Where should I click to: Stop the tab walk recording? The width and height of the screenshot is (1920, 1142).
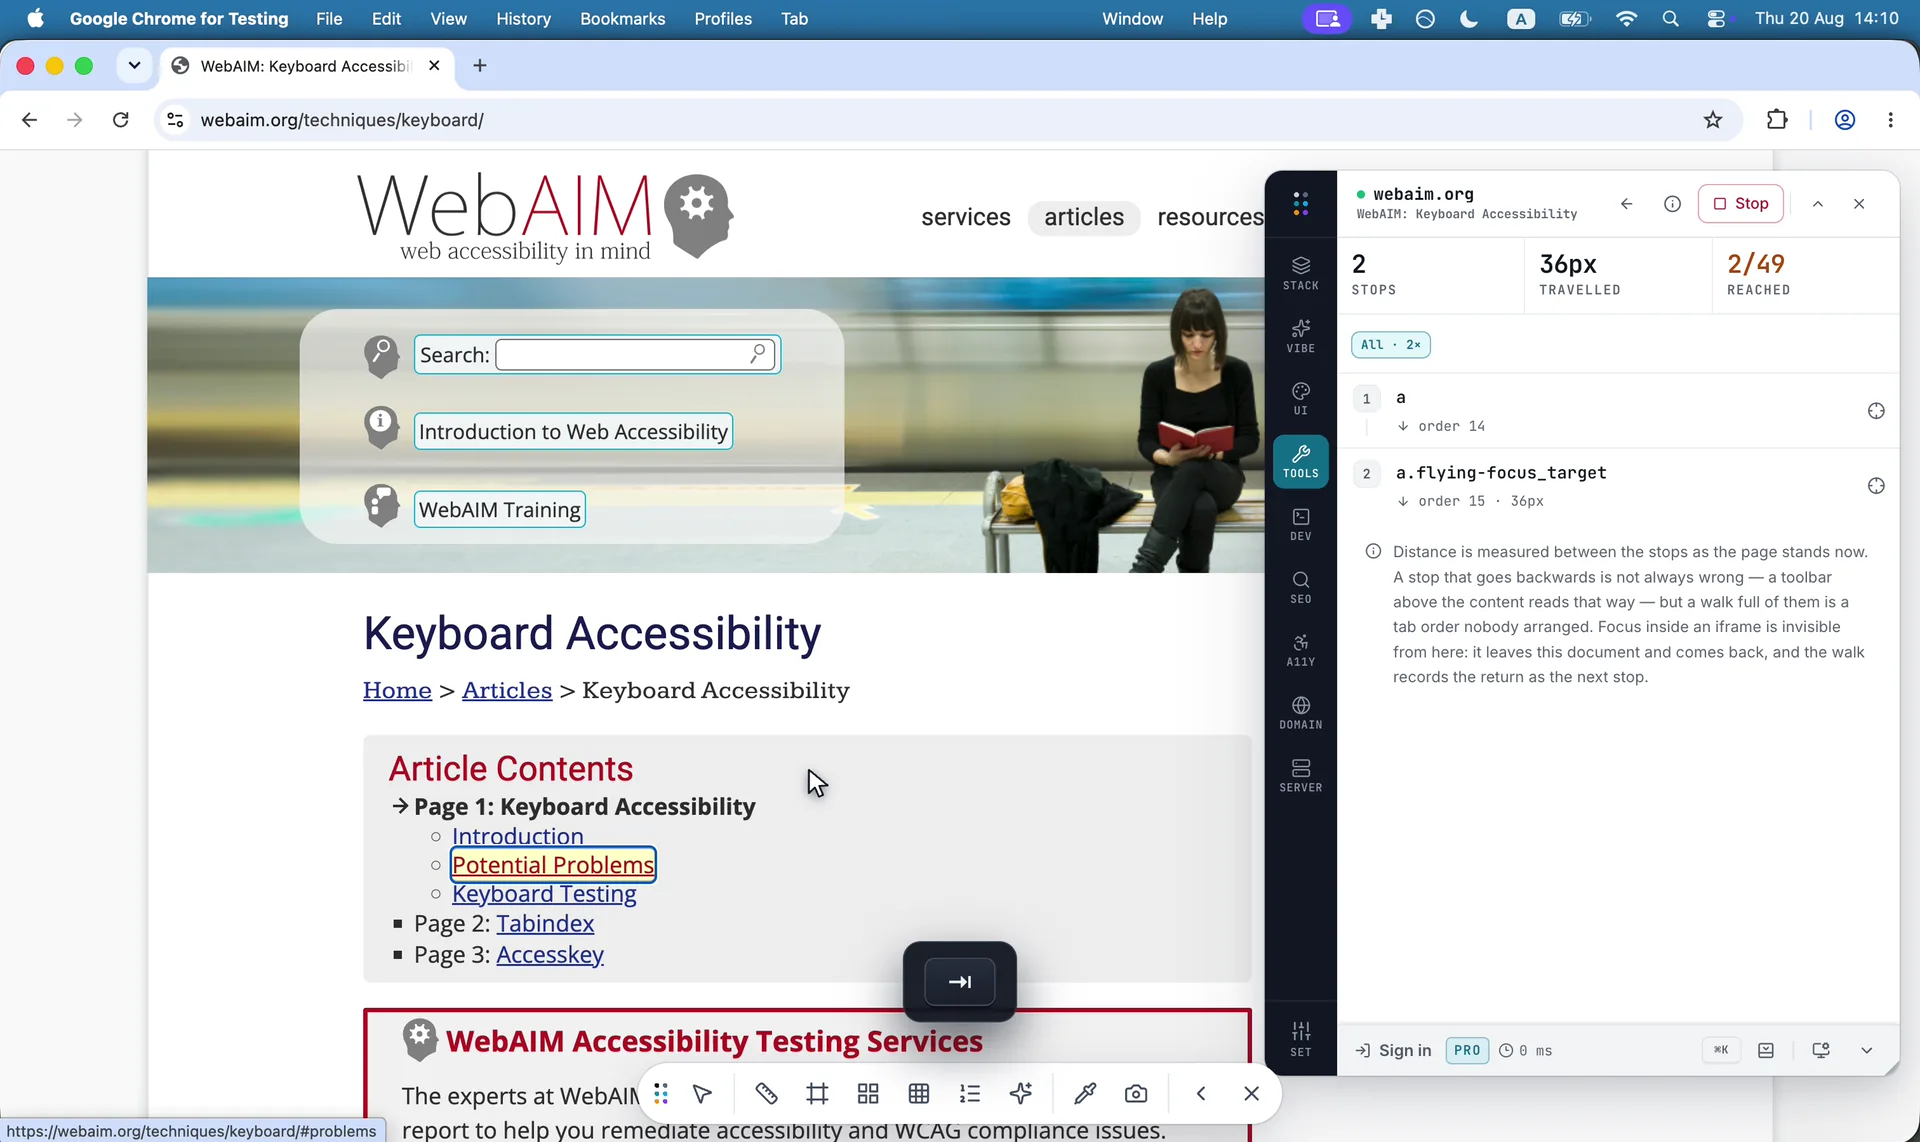tap(1740, 204)
